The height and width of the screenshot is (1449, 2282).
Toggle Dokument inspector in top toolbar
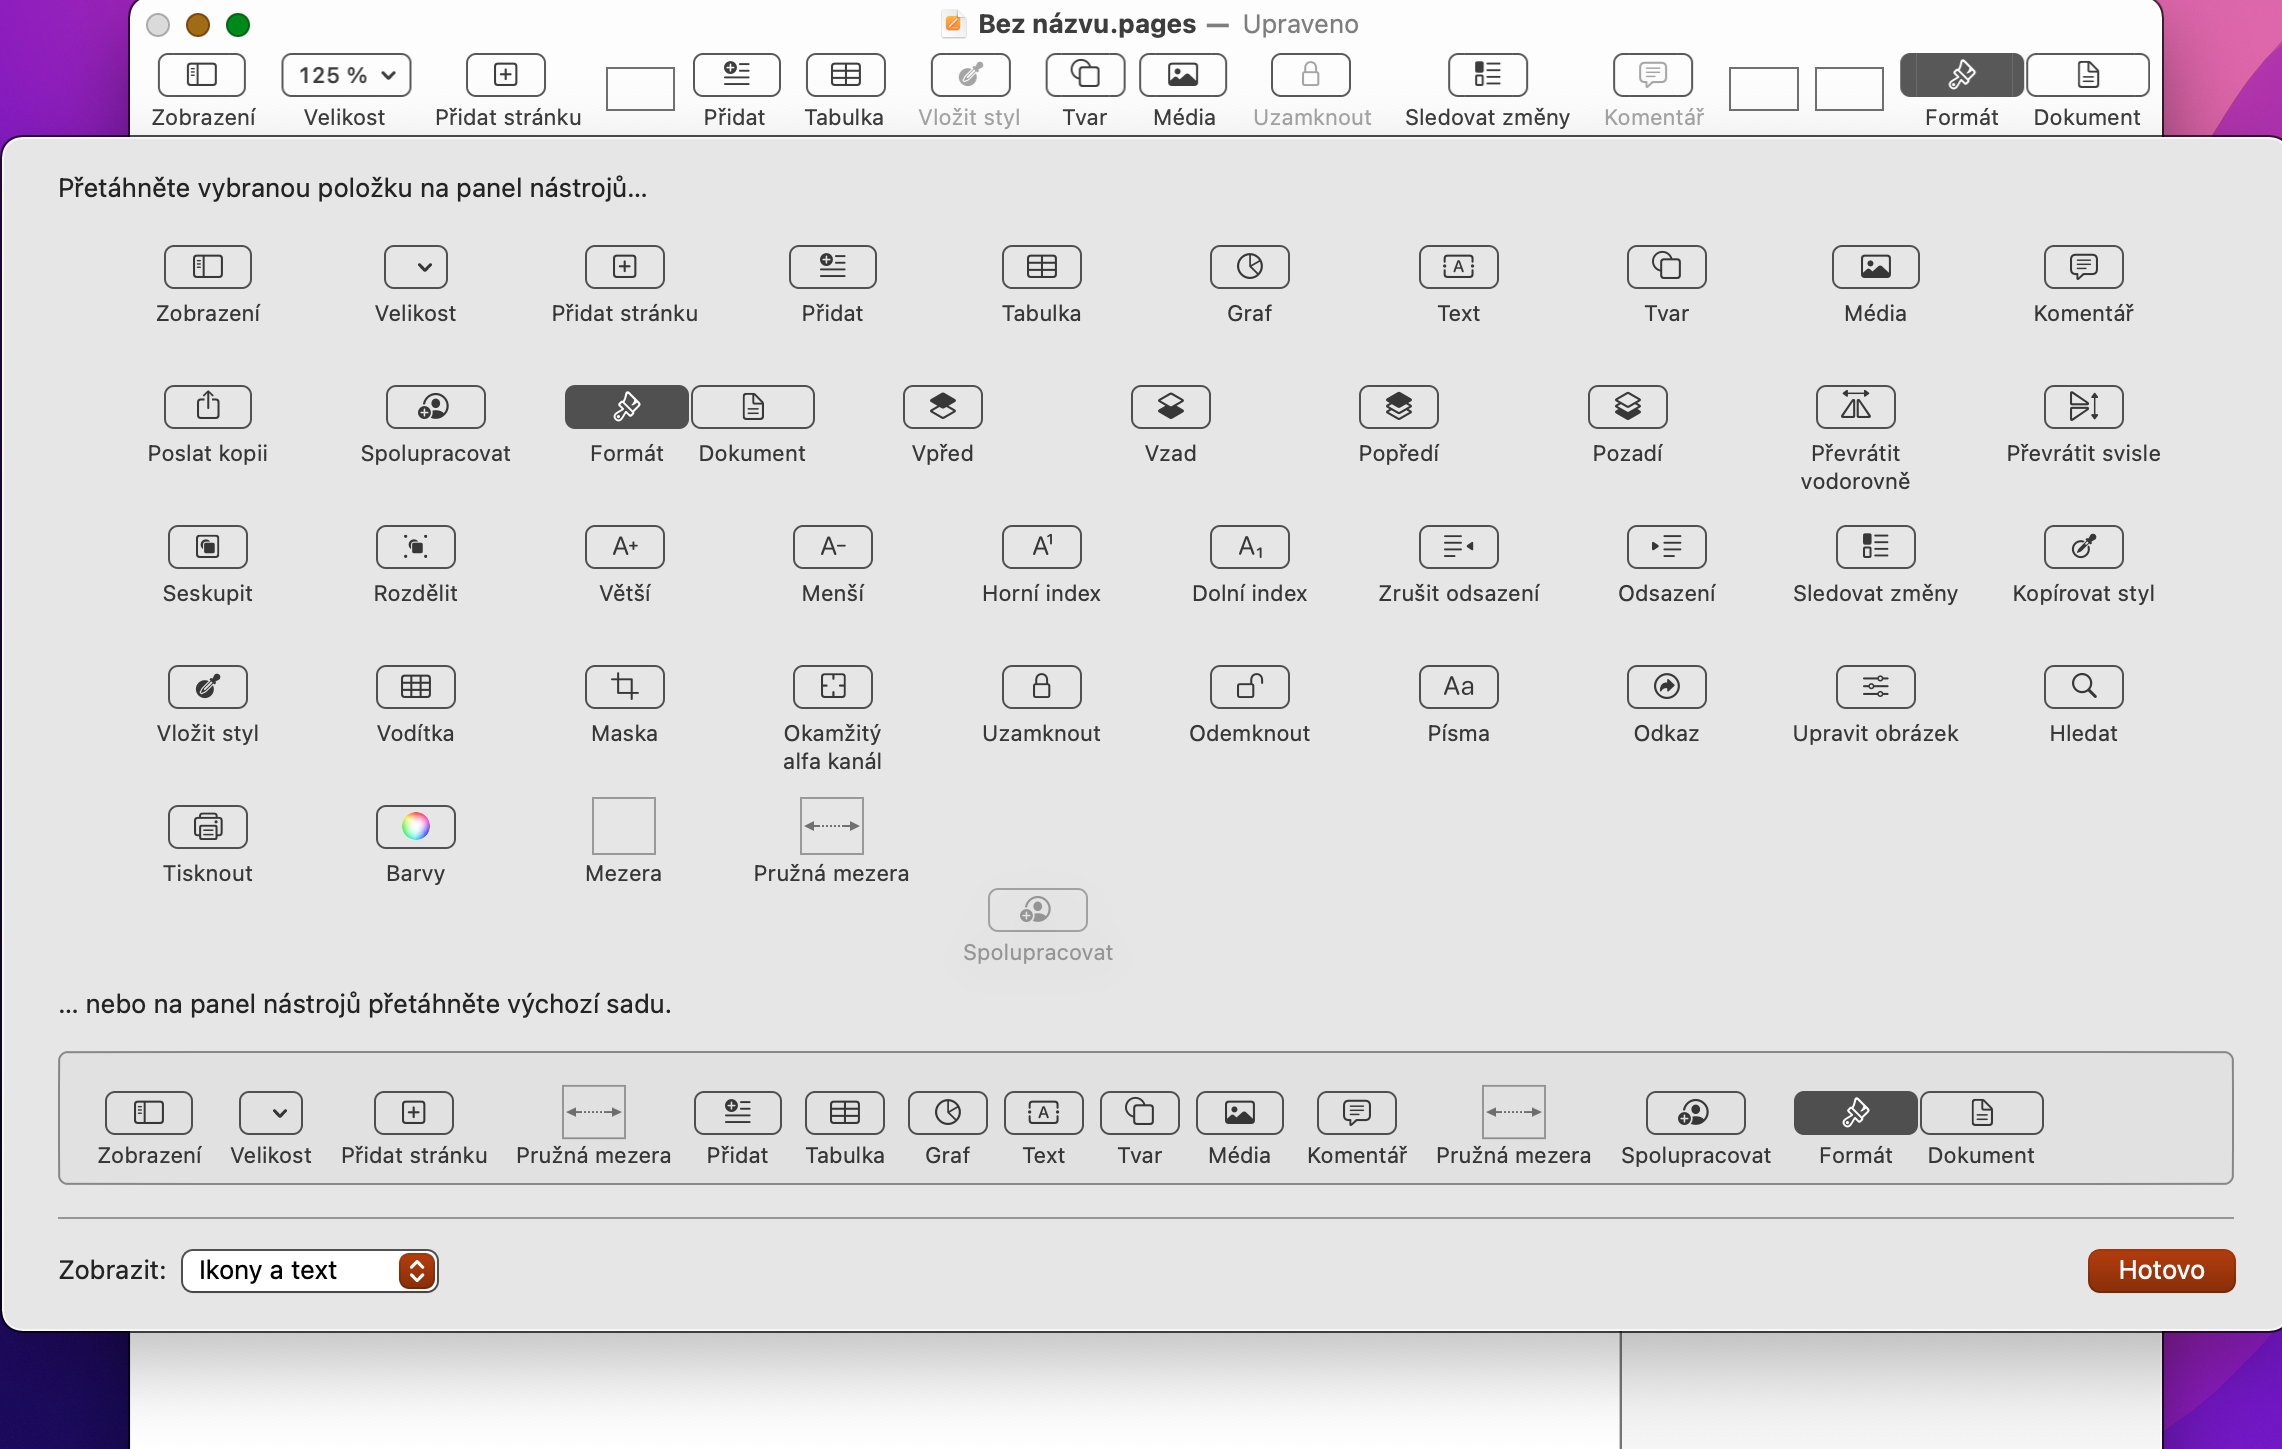pos(2087,76)
